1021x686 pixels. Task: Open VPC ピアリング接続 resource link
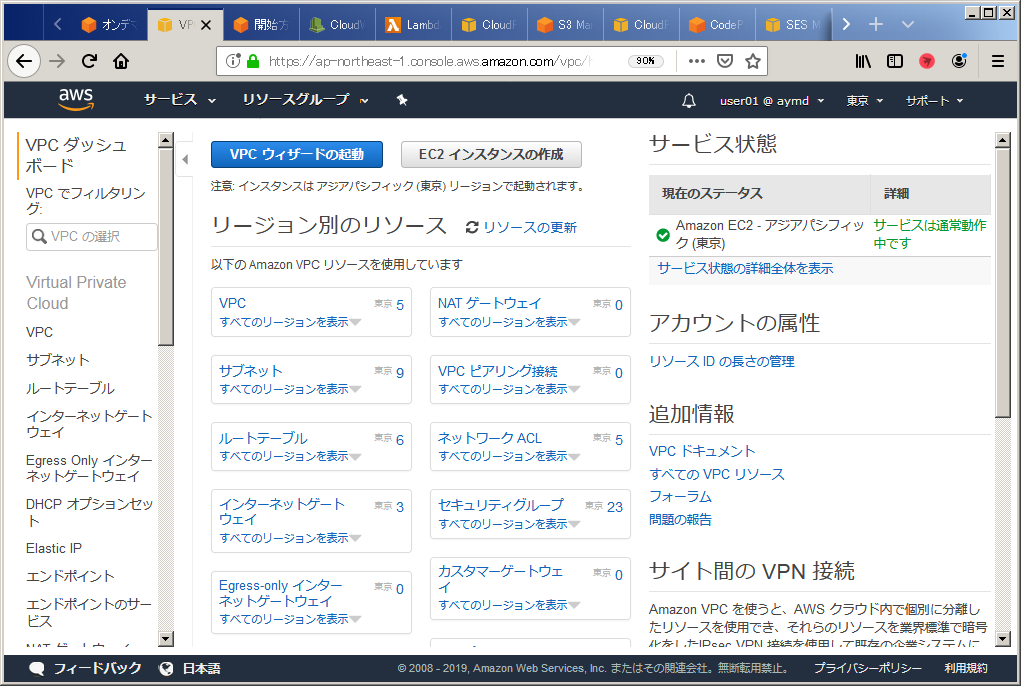[497, 371]
